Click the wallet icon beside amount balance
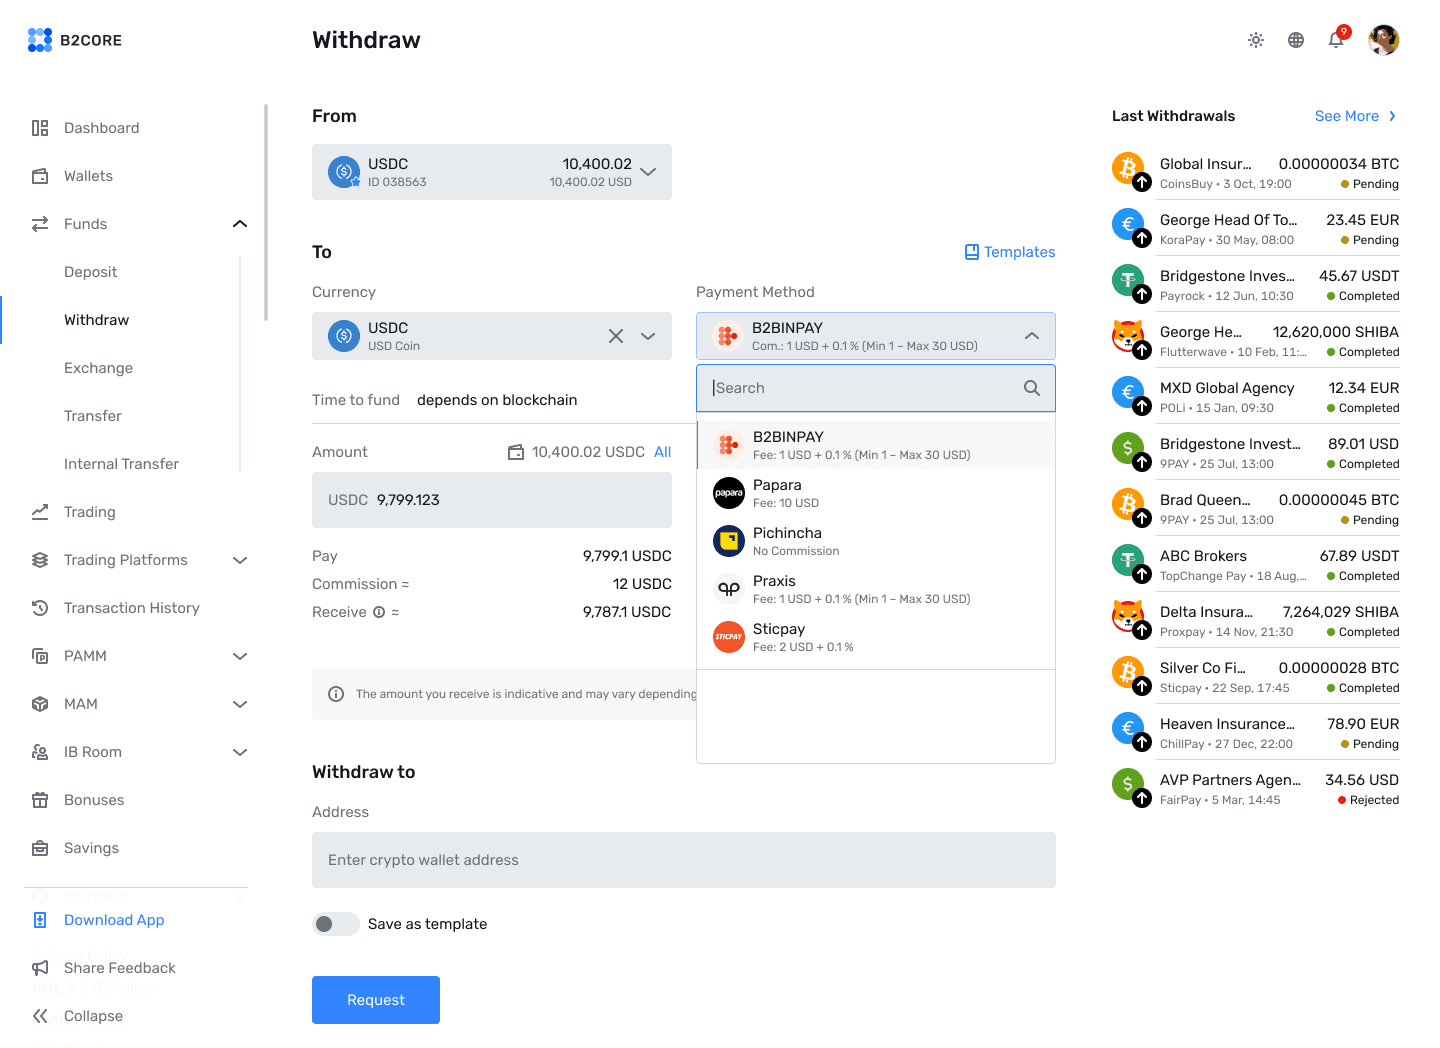This screenshot has height=1048, width=1440. point(516,452)
